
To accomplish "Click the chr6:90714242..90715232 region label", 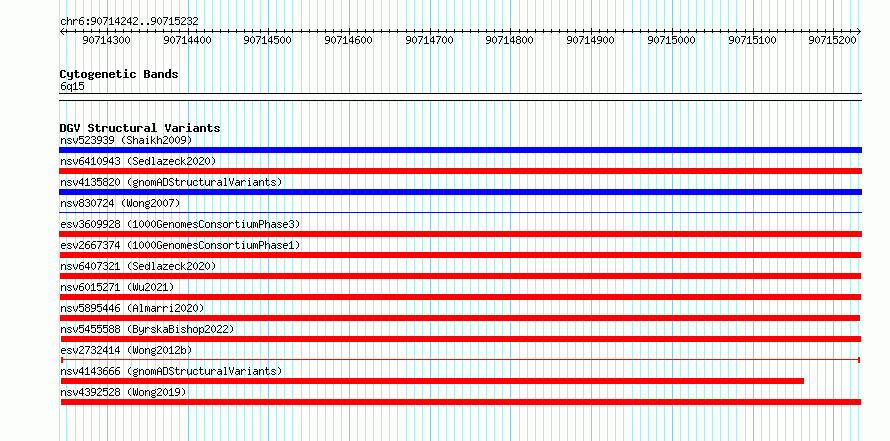I will pyautogui.click(x=129, y=21).
